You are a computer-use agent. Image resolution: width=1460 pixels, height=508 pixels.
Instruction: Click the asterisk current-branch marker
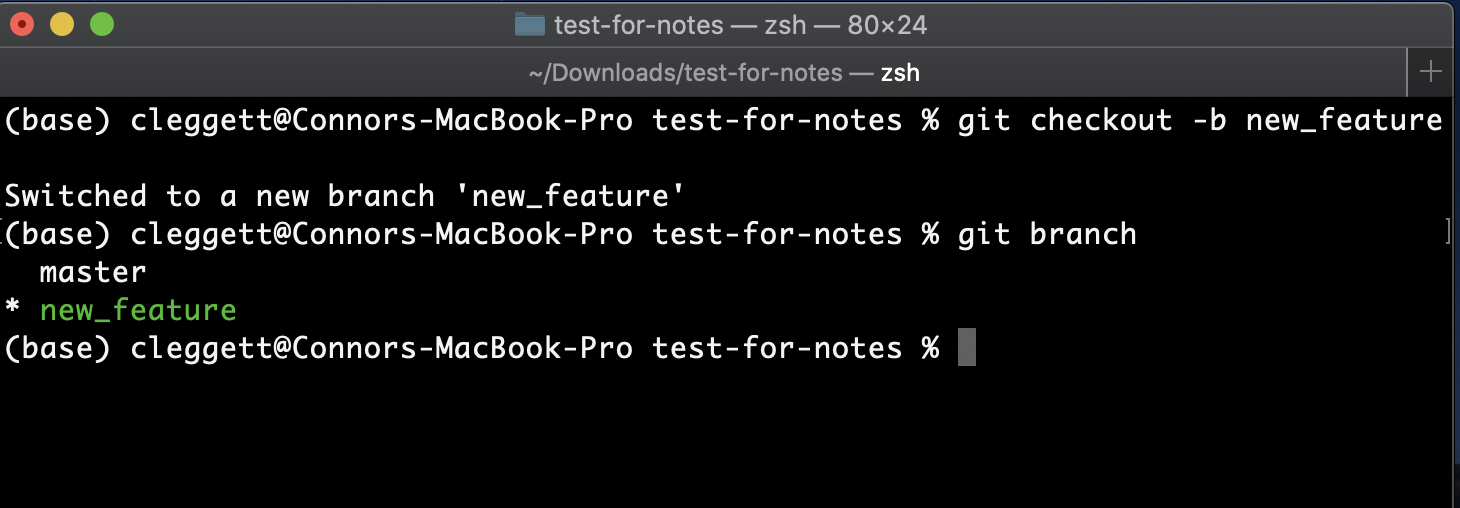pyautogui.click(x=13, y=311)
